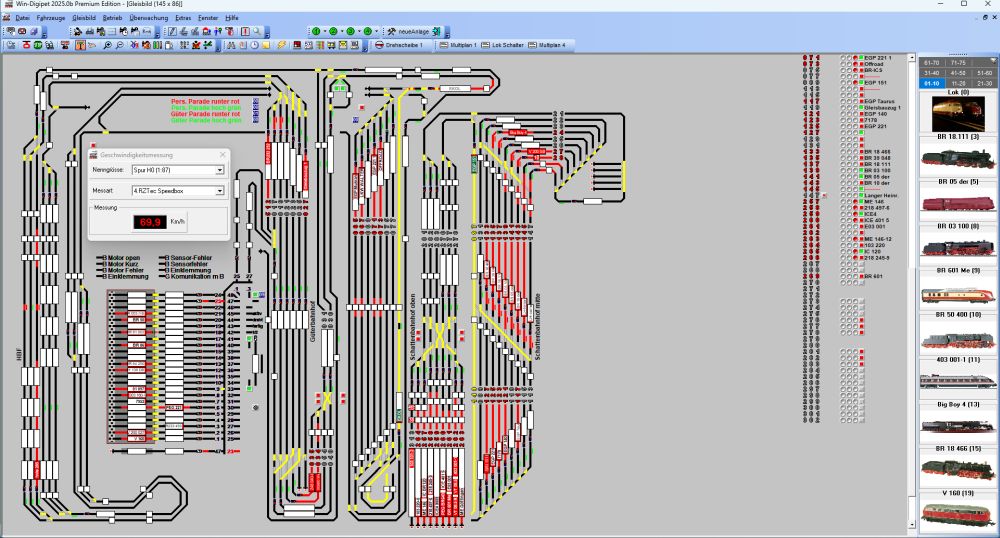The image size is (1000, 538).
Task: Open the Messart dropdown list
Action: [218, 190]
